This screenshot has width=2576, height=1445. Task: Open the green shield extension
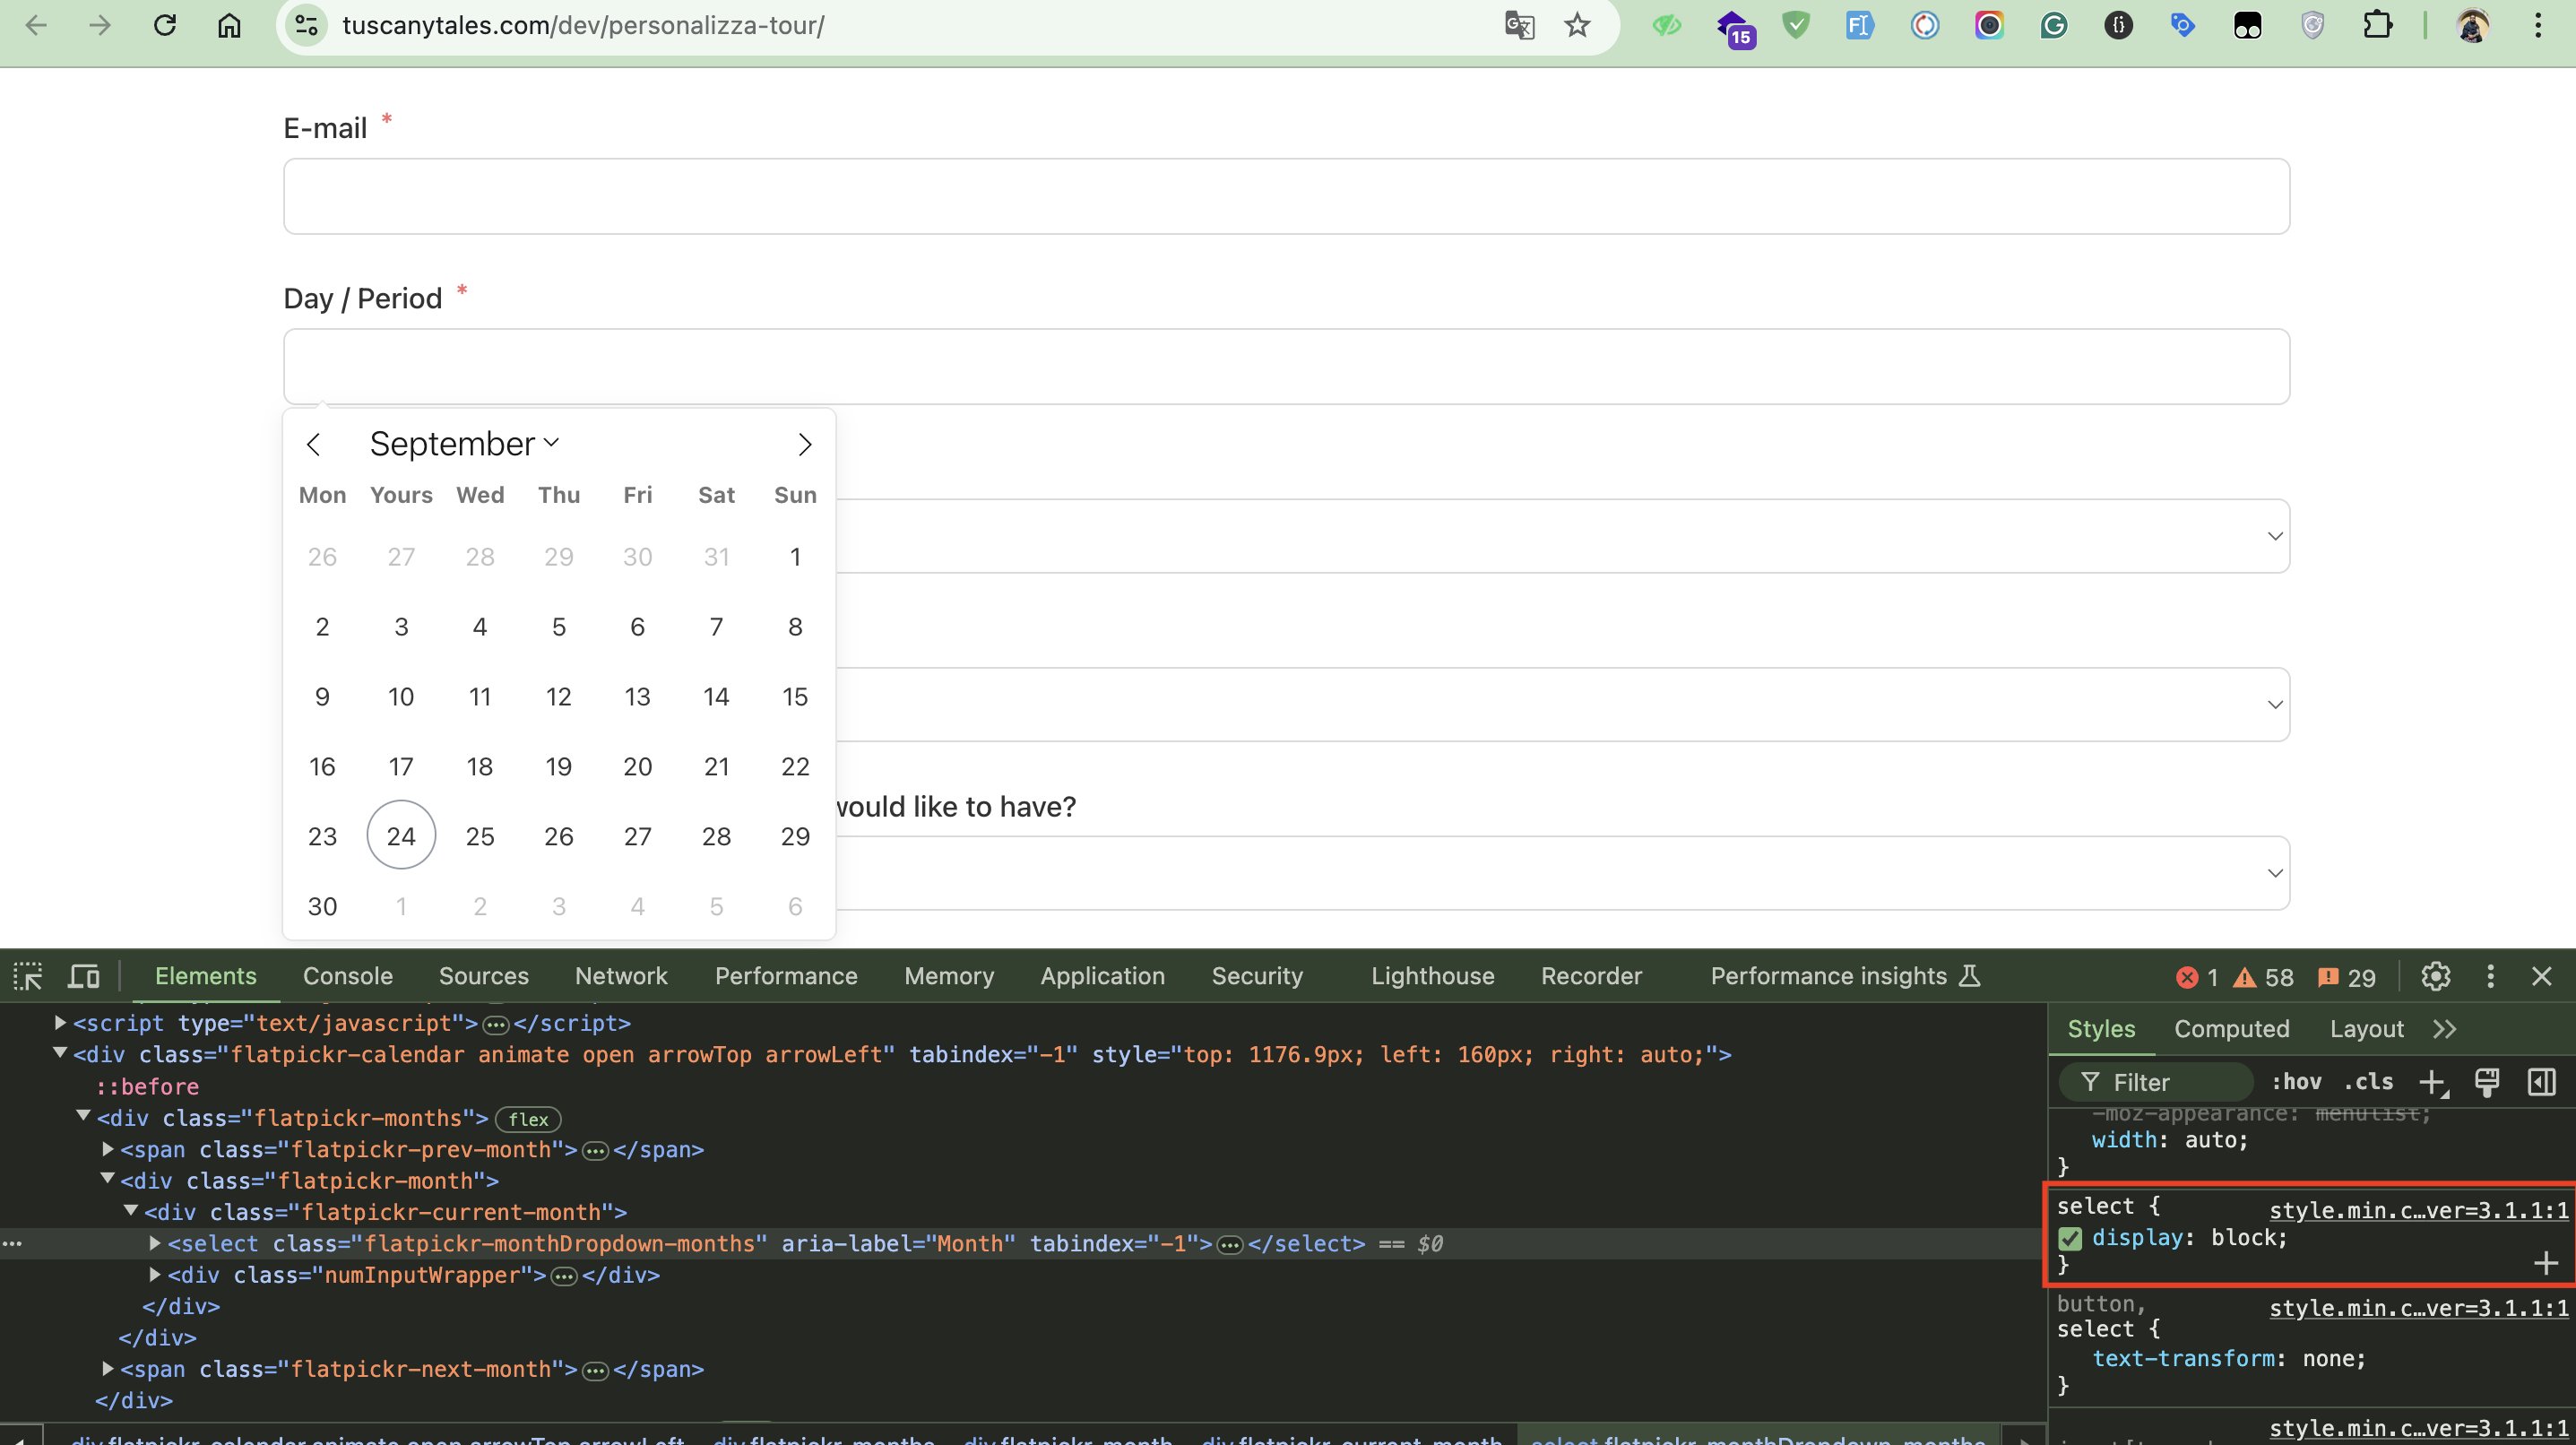(1796, 25)
